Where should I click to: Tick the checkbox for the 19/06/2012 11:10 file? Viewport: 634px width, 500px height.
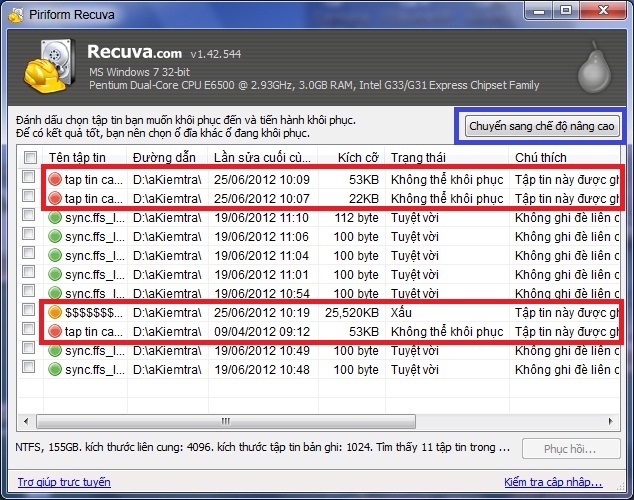click(28, 215)
